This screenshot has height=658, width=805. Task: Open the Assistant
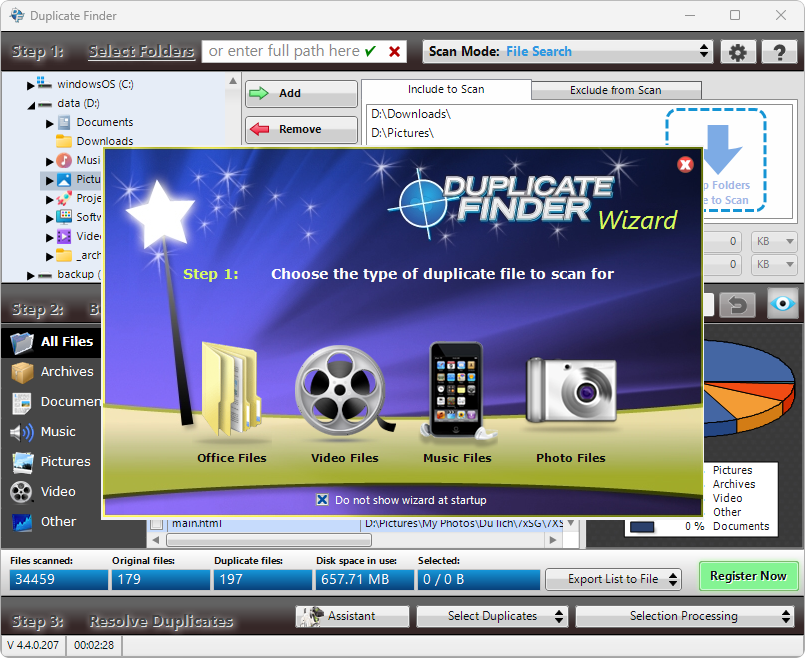(x=352, y=616)
